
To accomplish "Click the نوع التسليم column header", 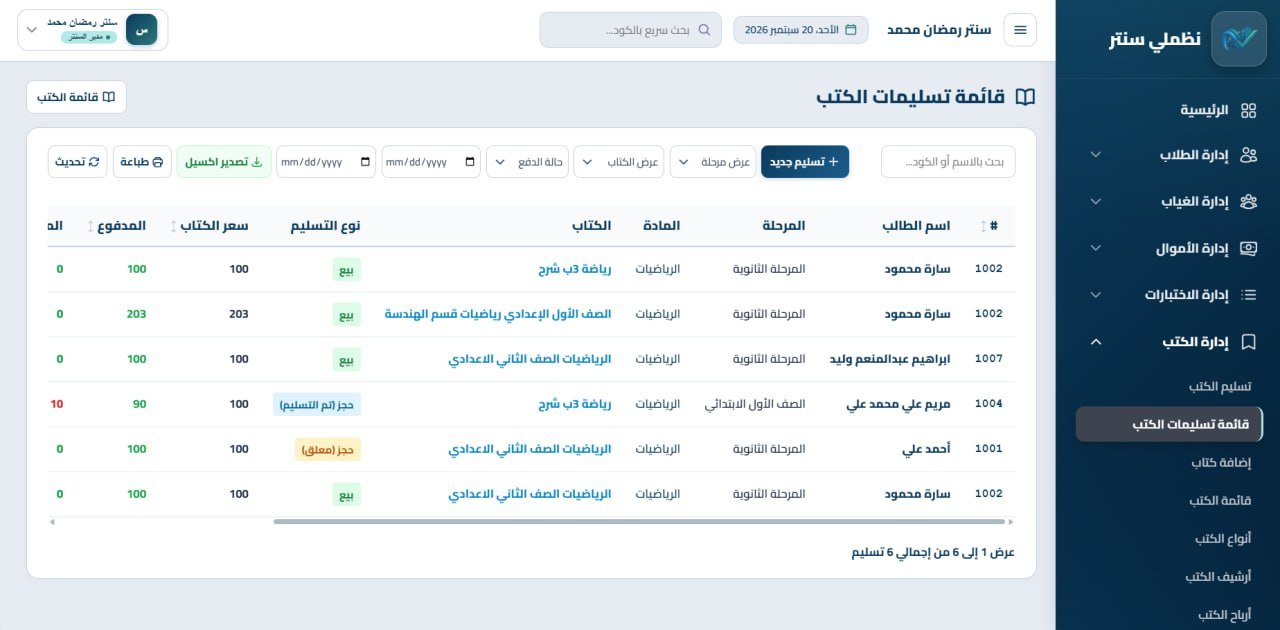I will [x=325, y=226].
